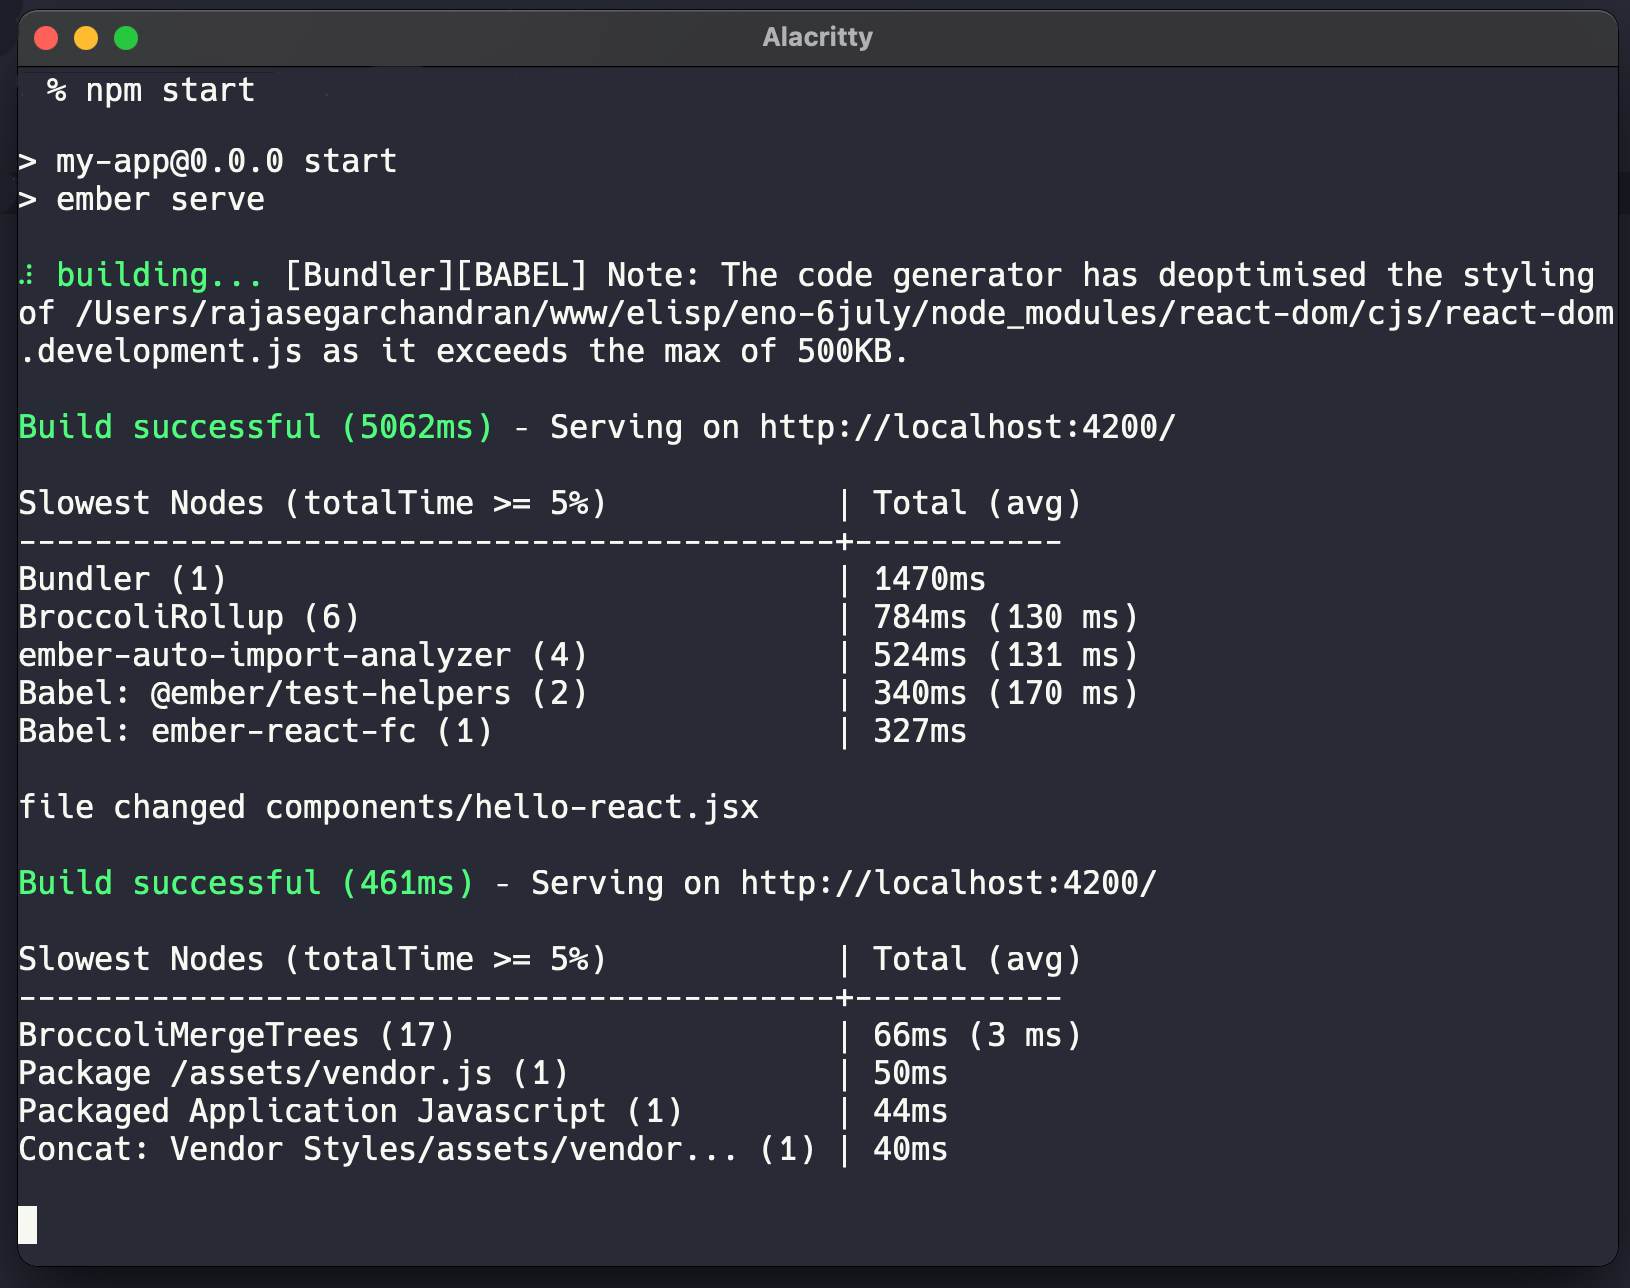Click the 'BroccoliMergeTrees (17)' row

tap(236, 1036)
